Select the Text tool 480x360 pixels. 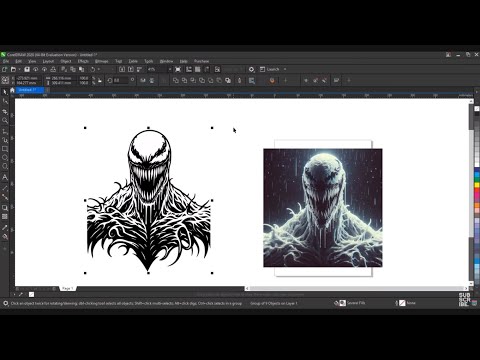pyautogui.click(x=5, y=177)
